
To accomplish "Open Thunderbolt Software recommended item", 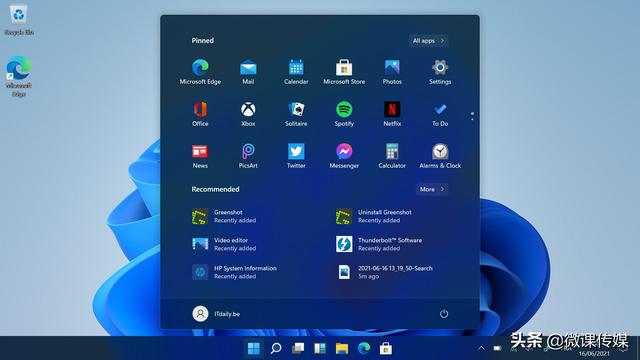I will 379,244.
